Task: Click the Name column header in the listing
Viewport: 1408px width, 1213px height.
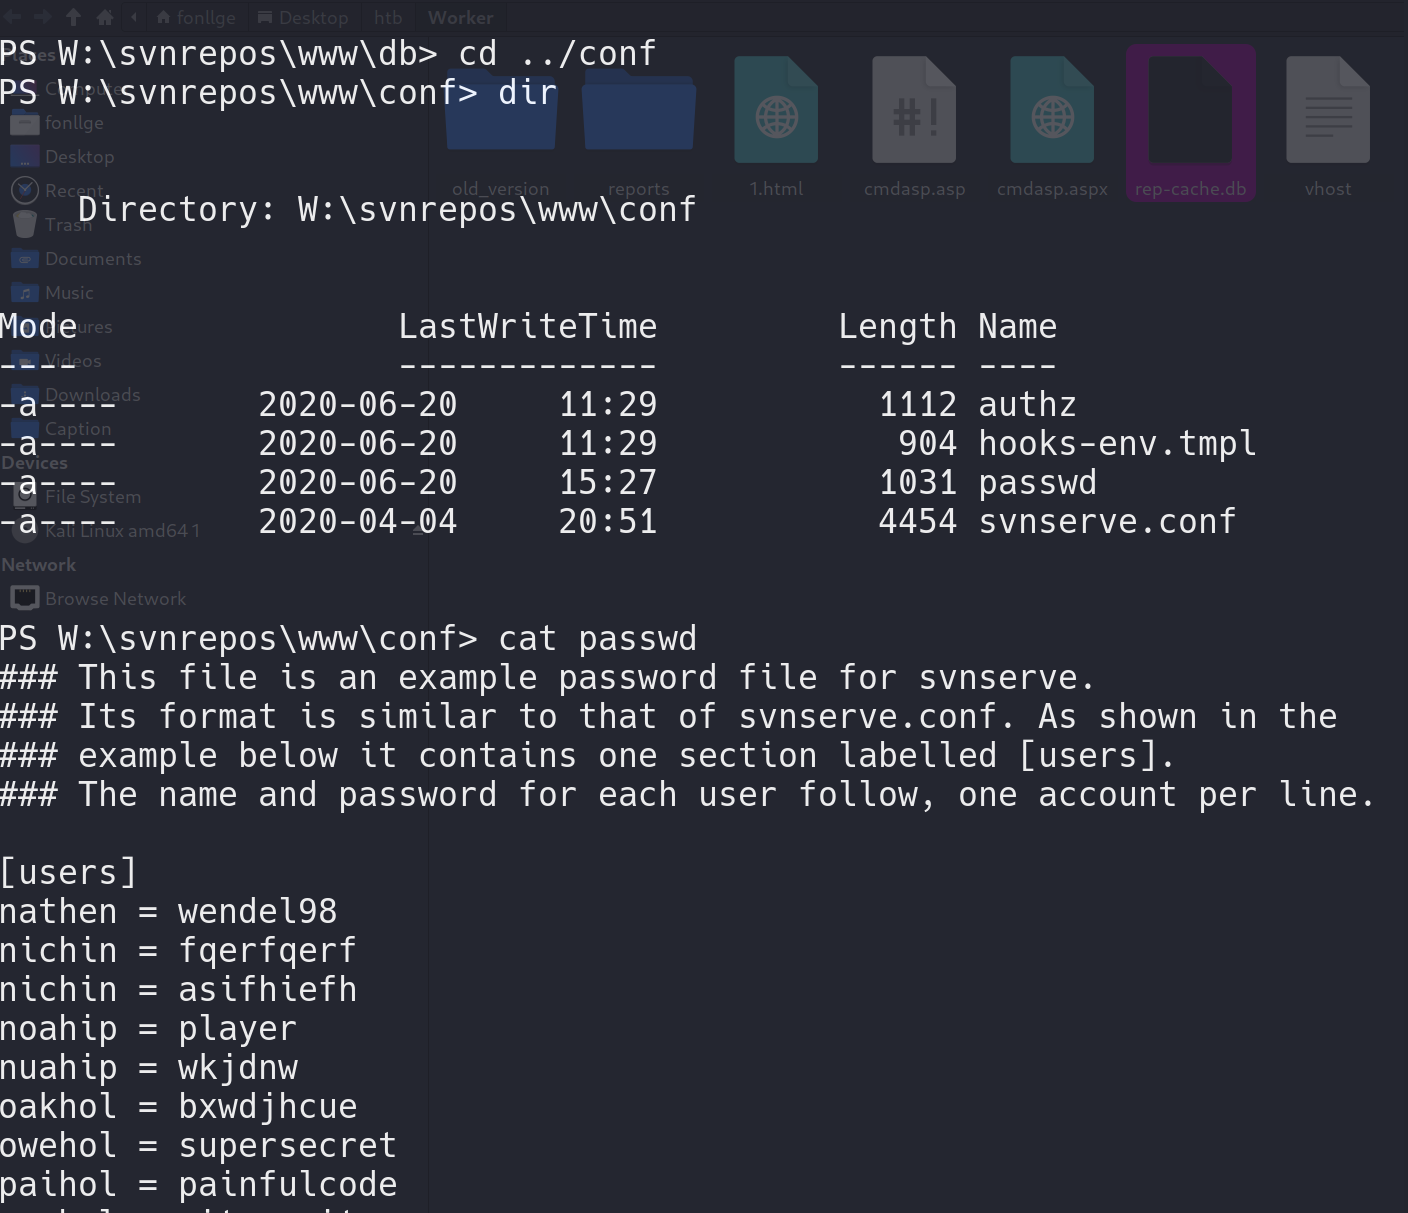Action: click(x=1017, y=326)
